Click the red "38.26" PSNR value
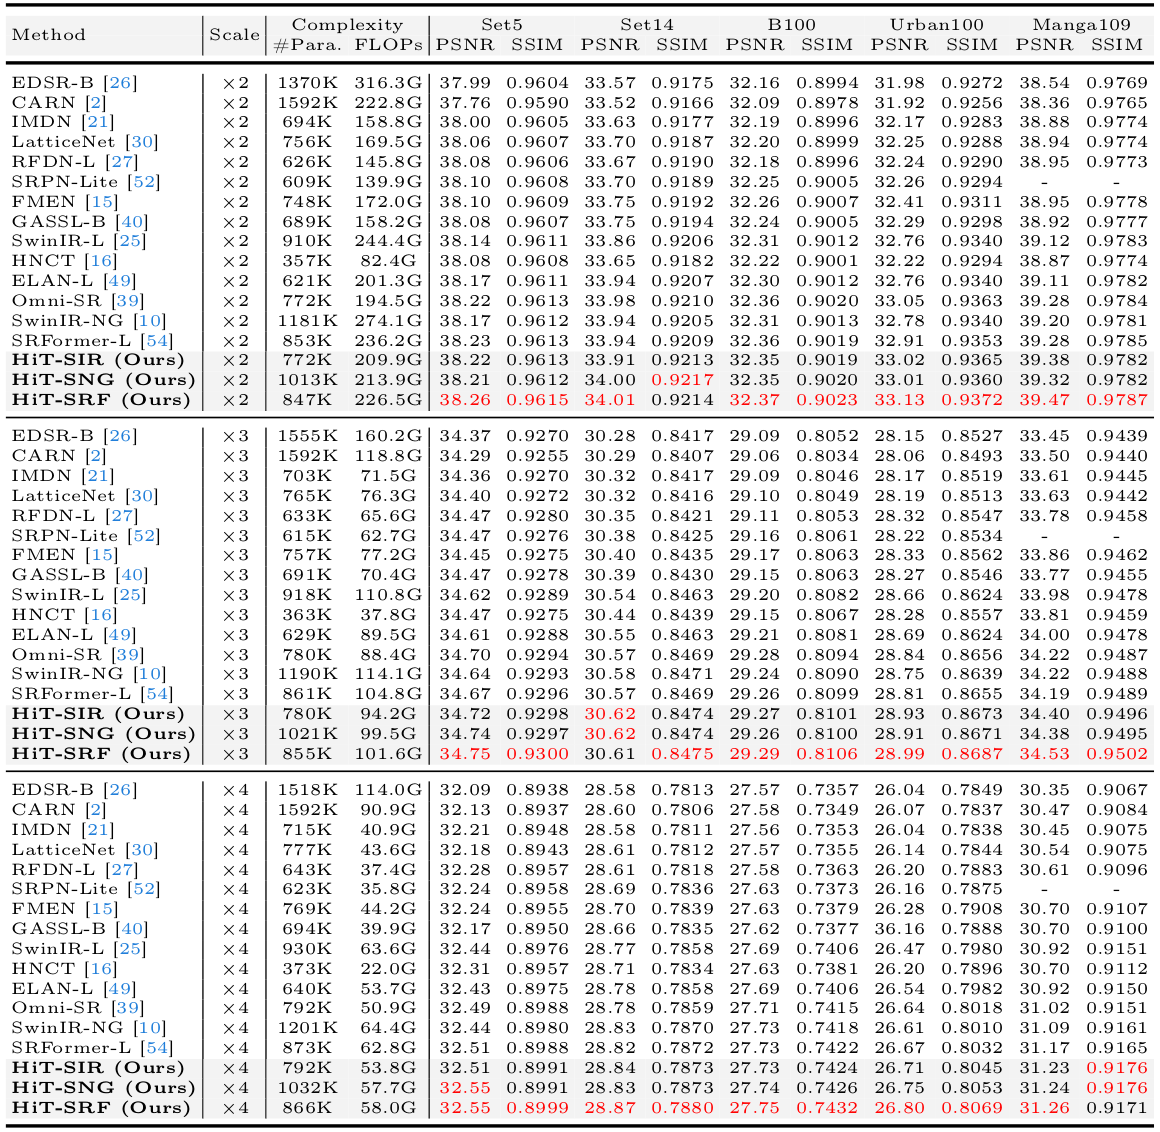The image size is (1160, 1132). click(465, 400)
